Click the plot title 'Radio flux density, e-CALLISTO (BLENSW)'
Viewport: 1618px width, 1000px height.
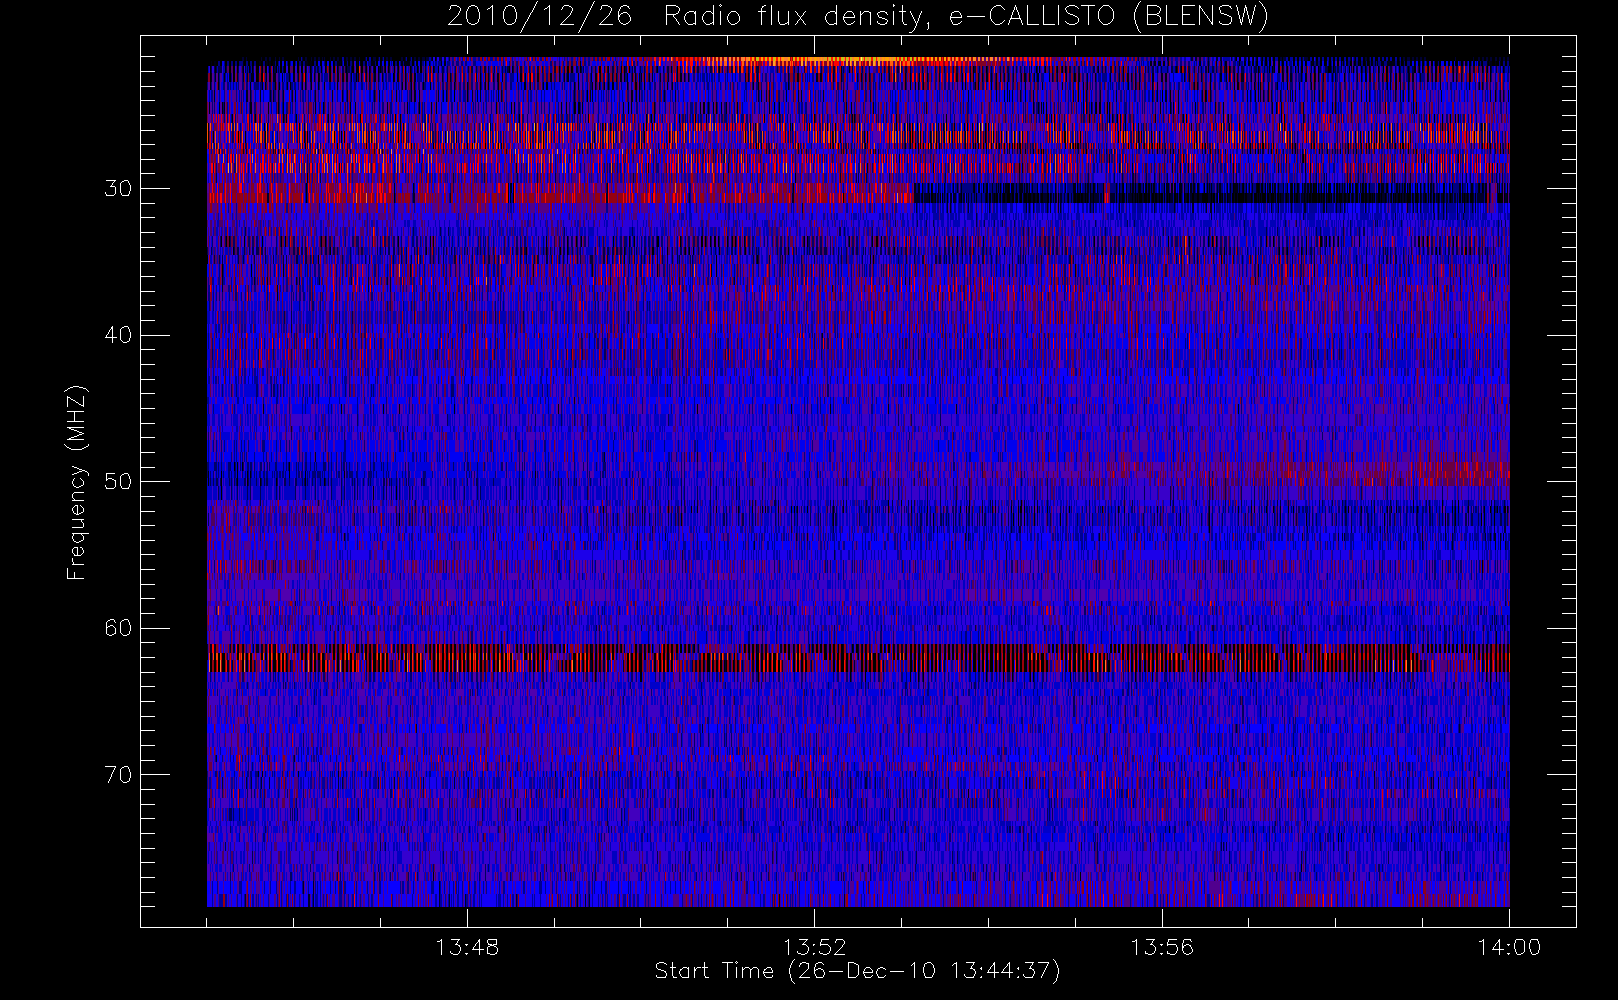[x=966, y=17]
